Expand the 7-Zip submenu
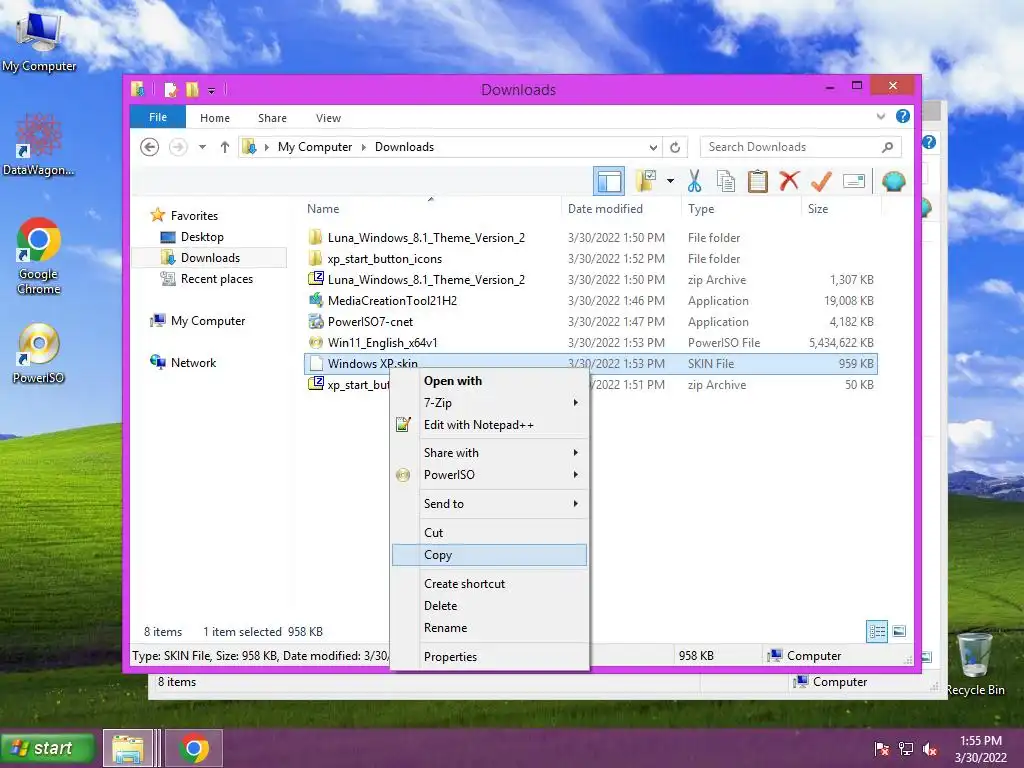Viewport: 1024px width, 768px height. tap(490, 403)
